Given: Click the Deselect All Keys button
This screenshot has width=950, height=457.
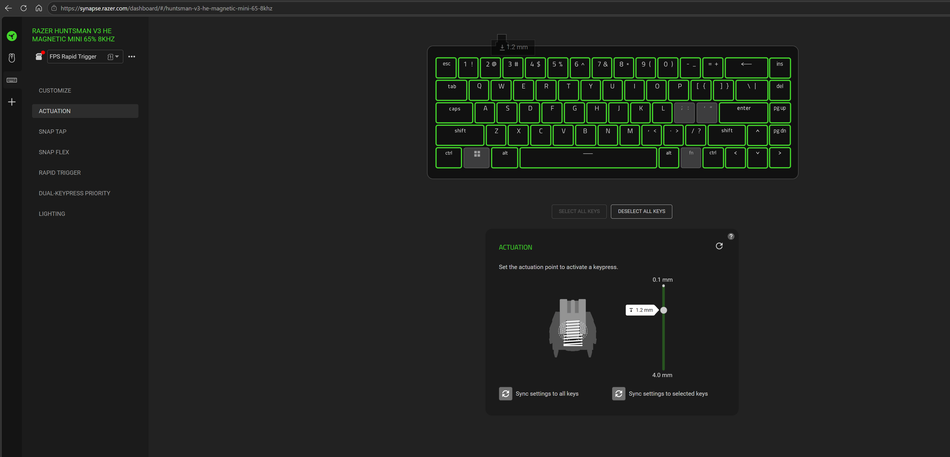Looking at the screenshot, I should click(642, 212).
